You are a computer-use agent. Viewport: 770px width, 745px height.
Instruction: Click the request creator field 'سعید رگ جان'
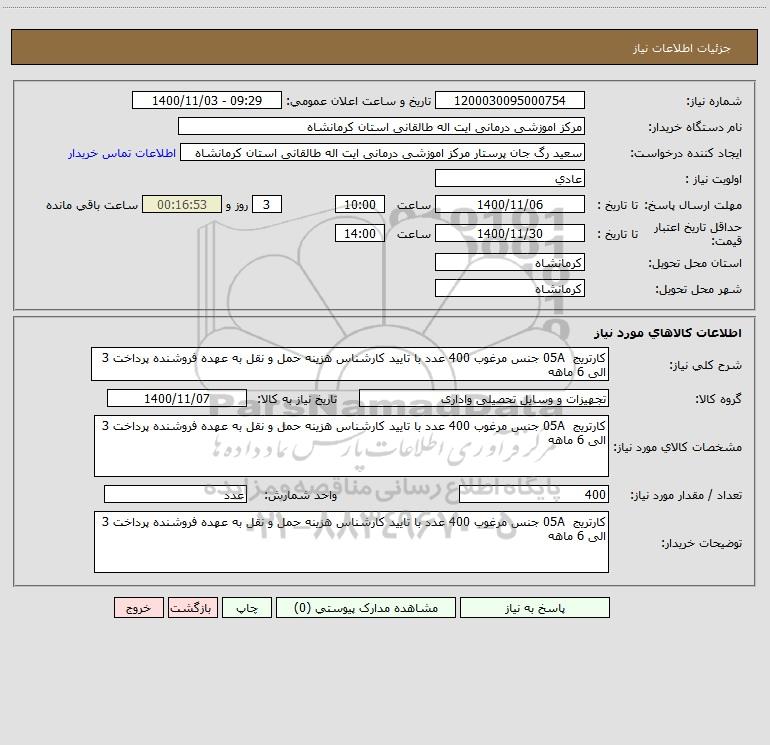tap(383, 152)
